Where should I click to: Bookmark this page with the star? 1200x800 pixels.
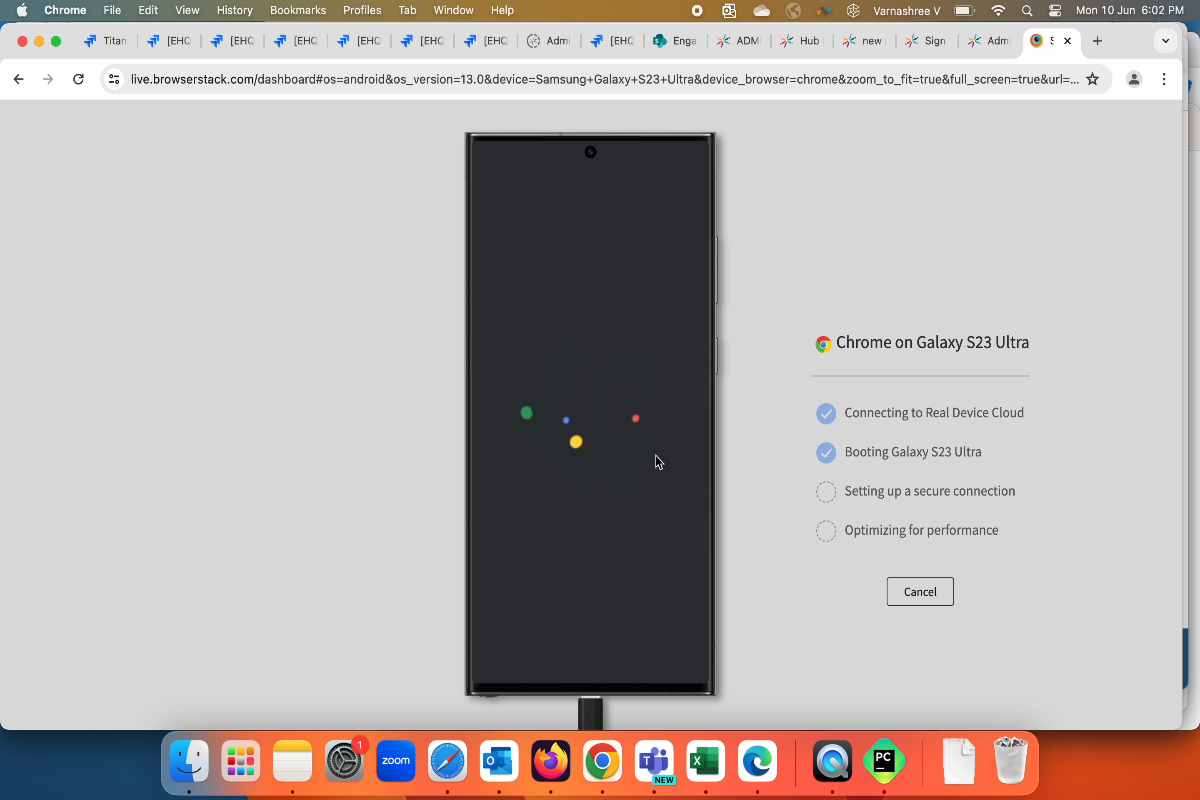(x=1092, y=79)
